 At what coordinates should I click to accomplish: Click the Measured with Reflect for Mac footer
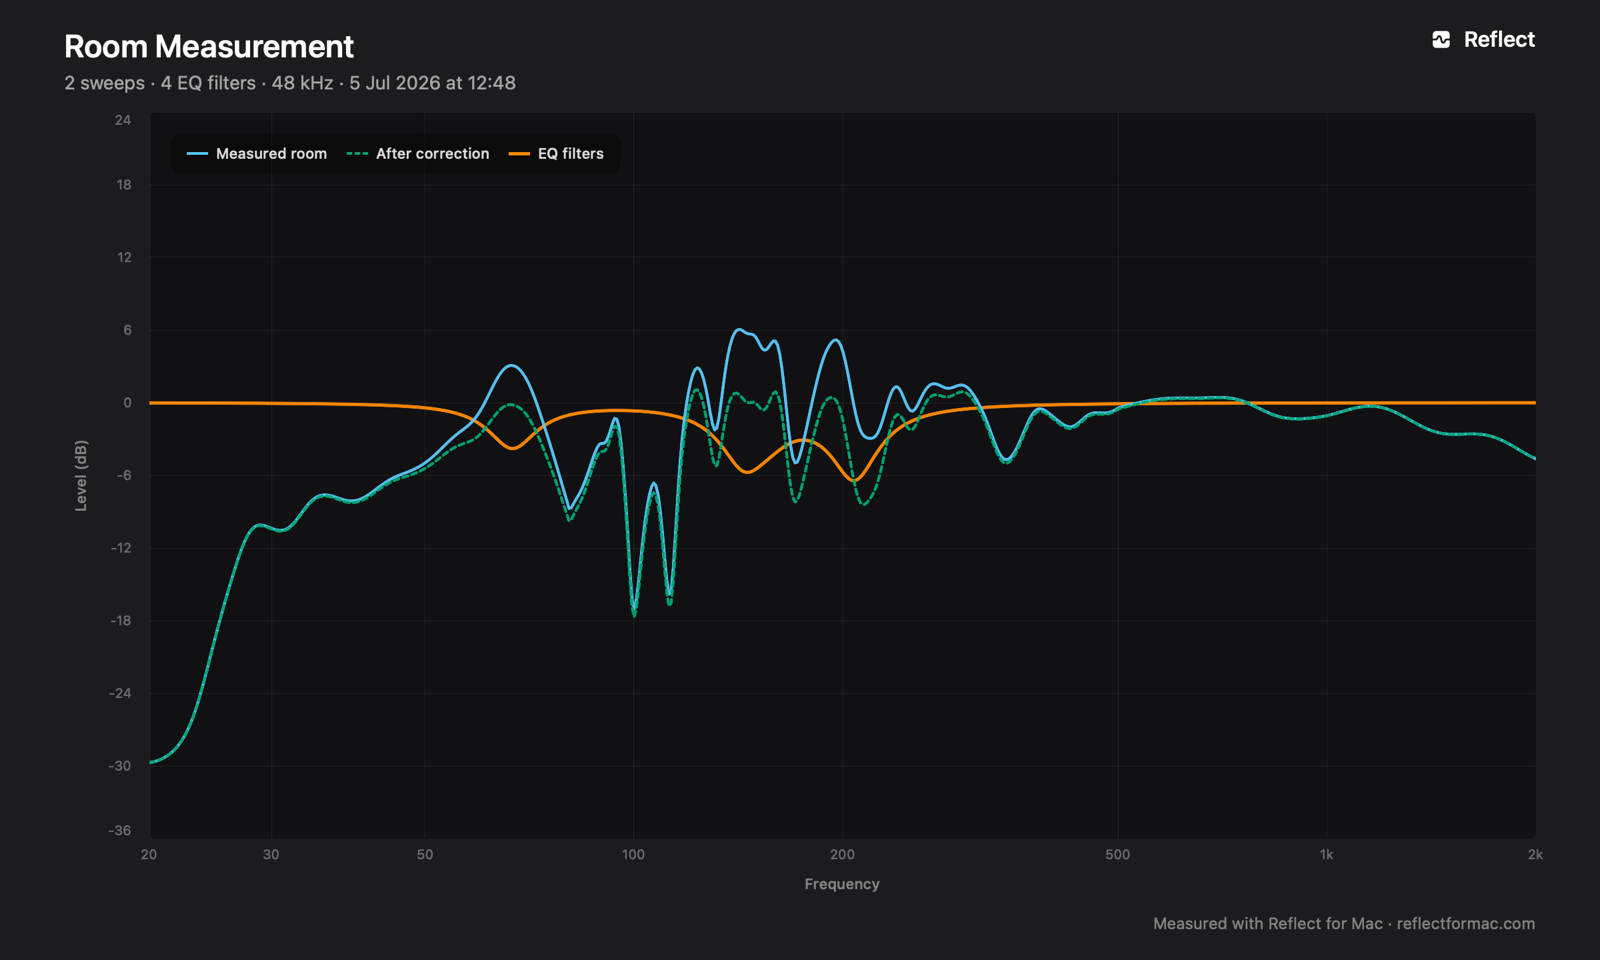tap(1344, 924)
